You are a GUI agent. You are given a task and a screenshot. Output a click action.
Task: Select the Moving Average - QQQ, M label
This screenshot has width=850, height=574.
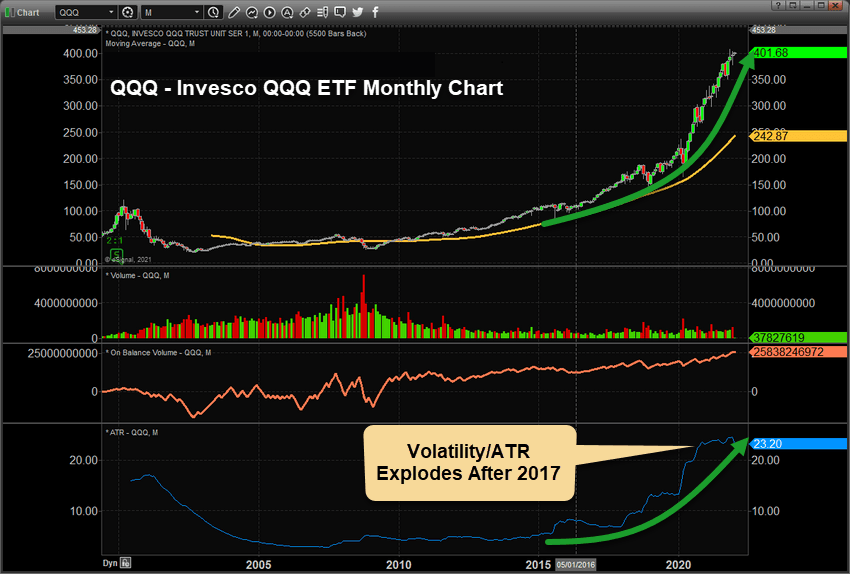pyautogui.click(x=150, y=43)
